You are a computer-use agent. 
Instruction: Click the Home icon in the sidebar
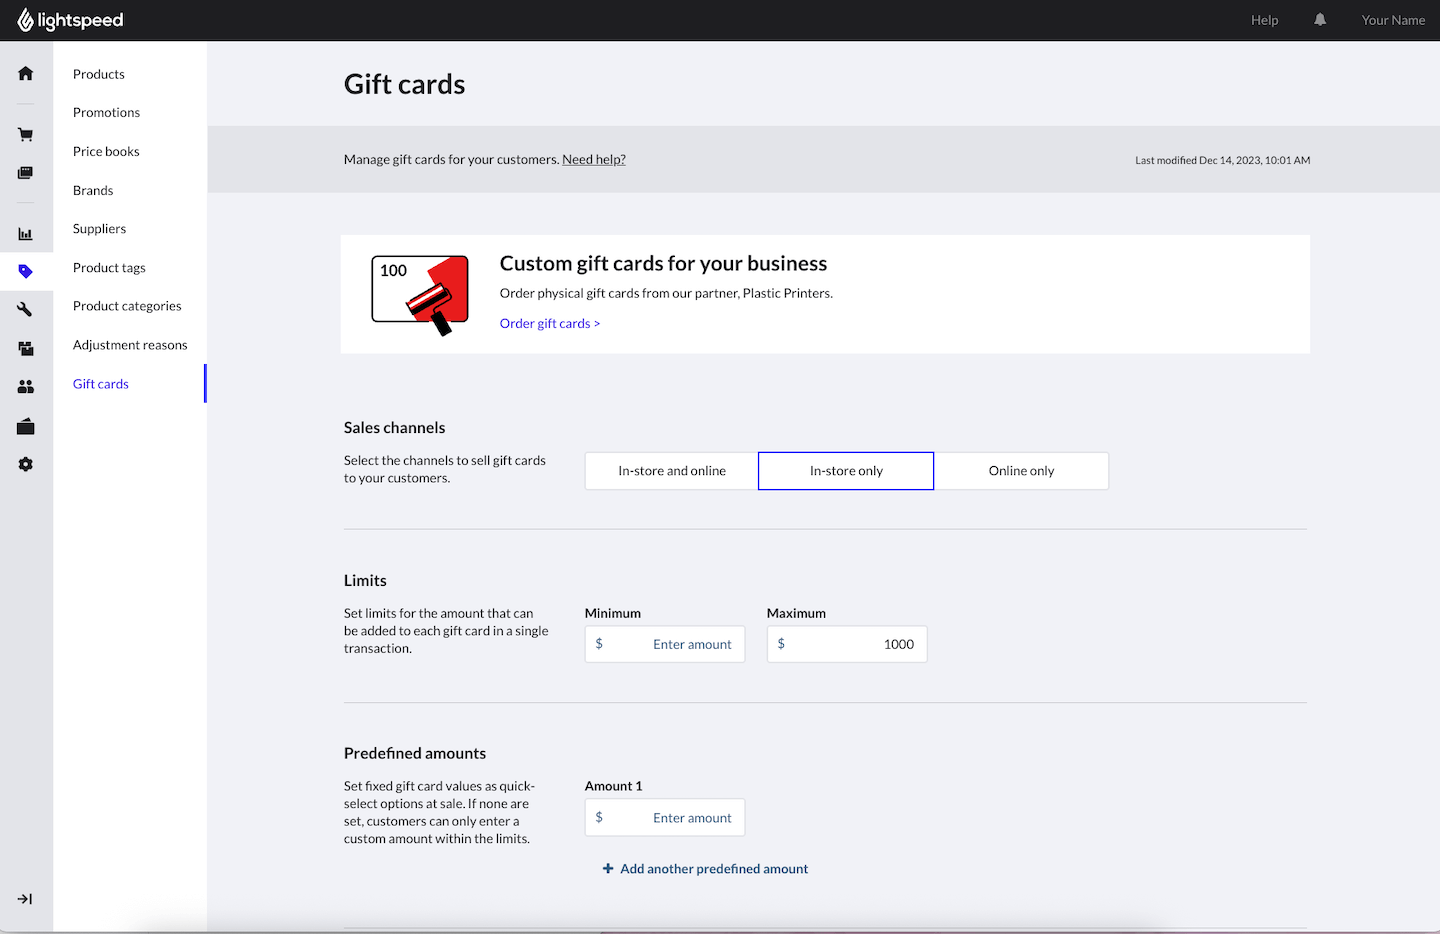26,73
